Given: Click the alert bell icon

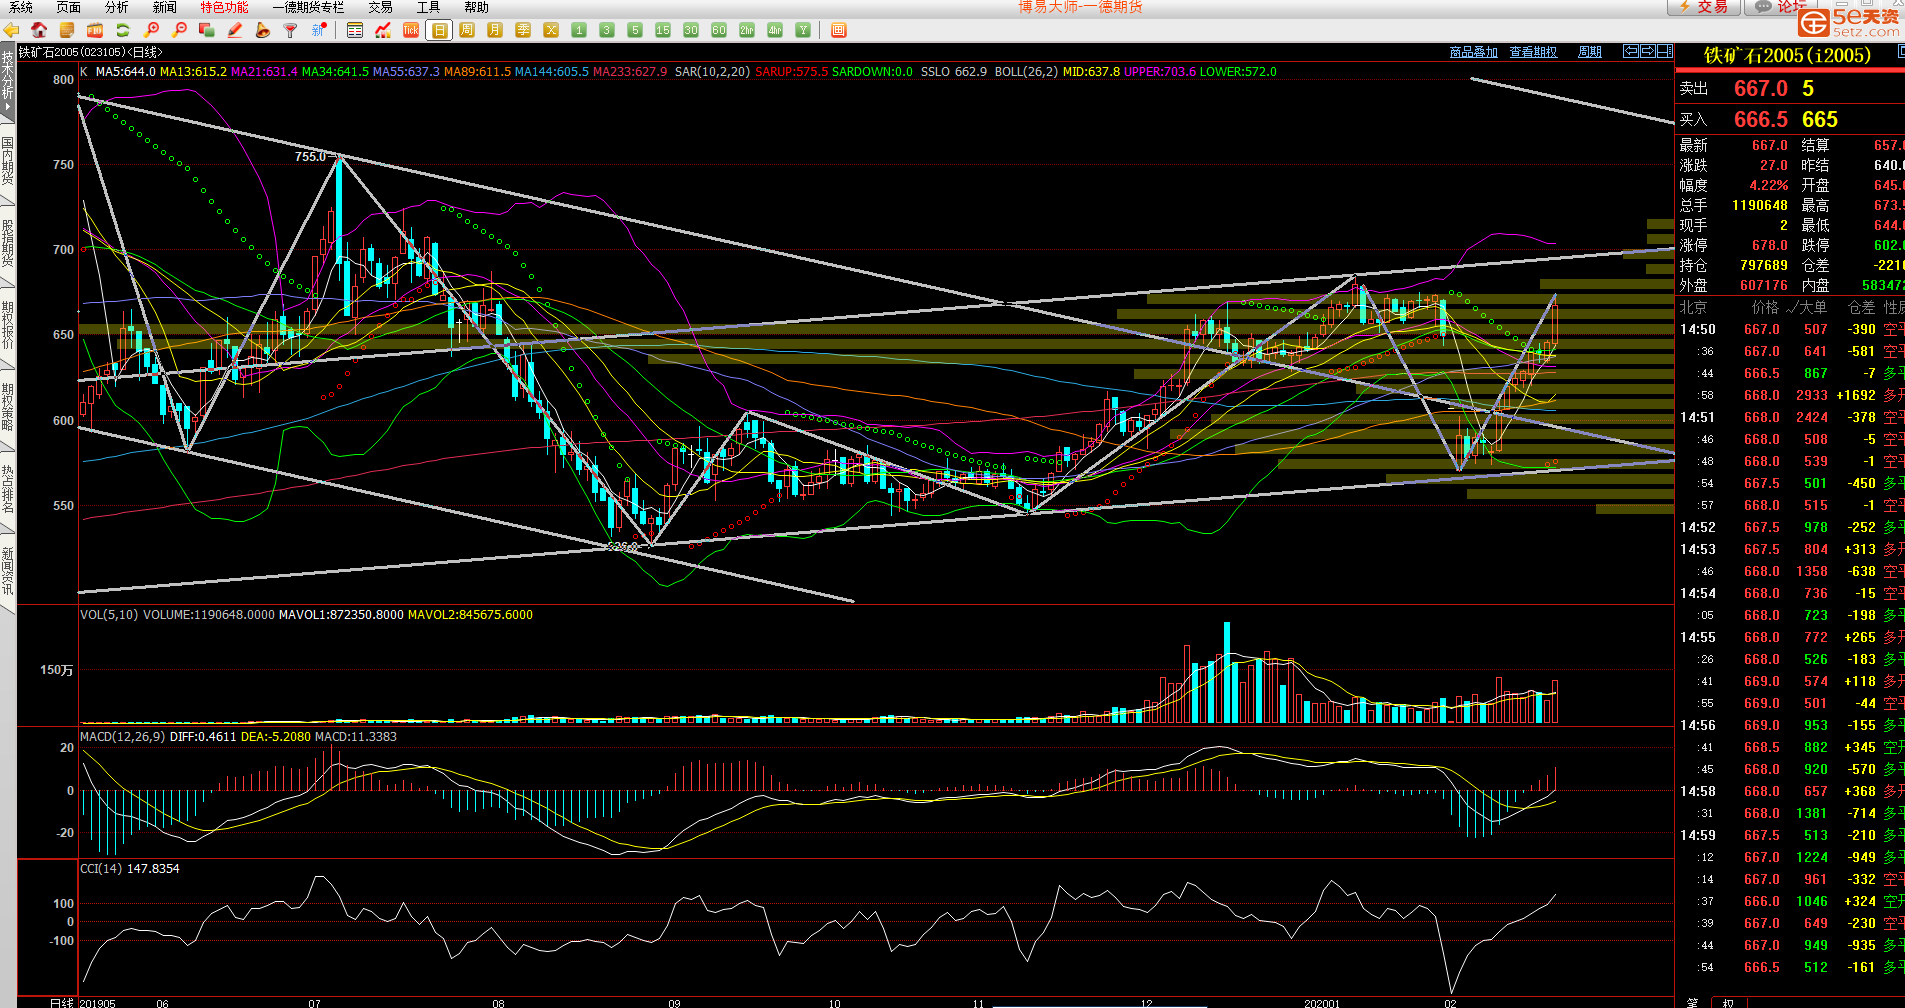Looking at the screenshot, I should pyautogui.click(x=263, y=30).
